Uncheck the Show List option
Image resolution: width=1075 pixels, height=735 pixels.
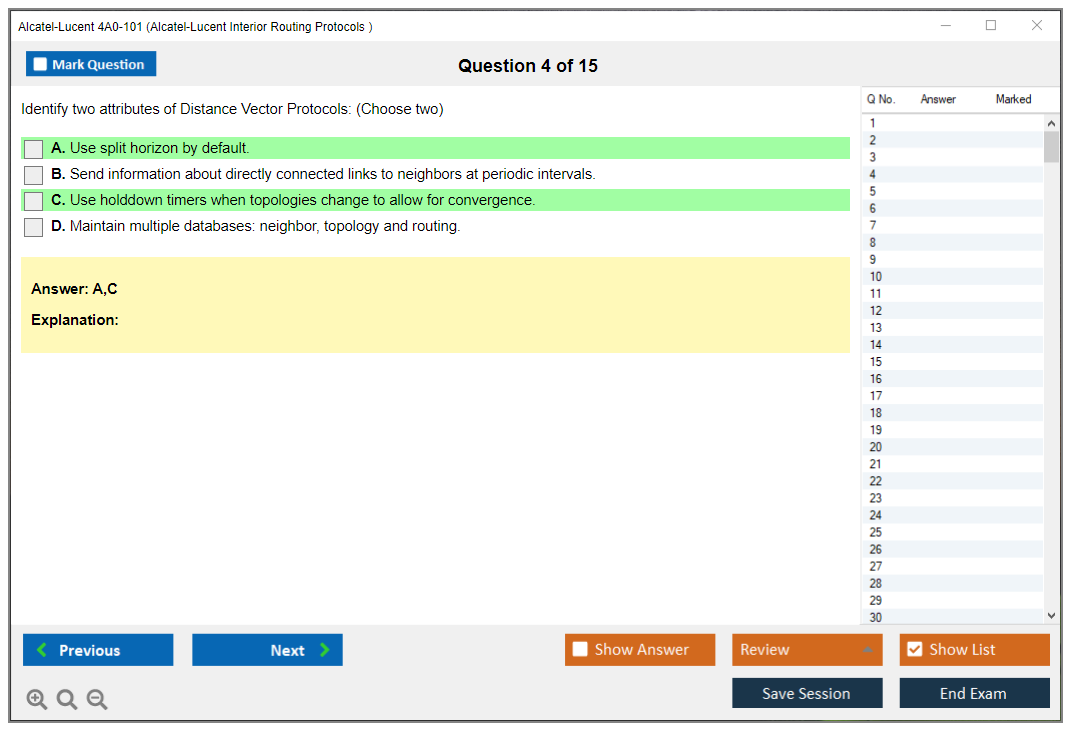[914, 650]
